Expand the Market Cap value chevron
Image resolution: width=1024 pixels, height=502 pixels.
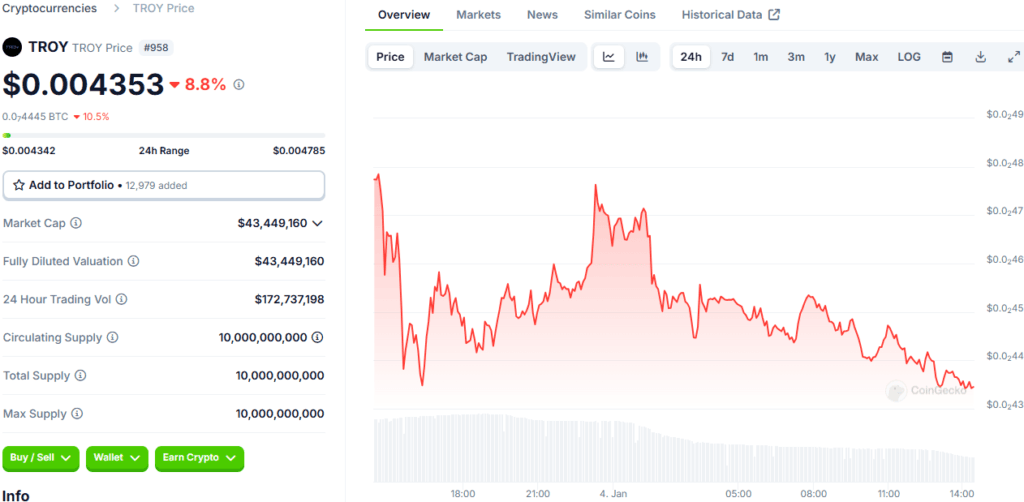coord(317,223)
